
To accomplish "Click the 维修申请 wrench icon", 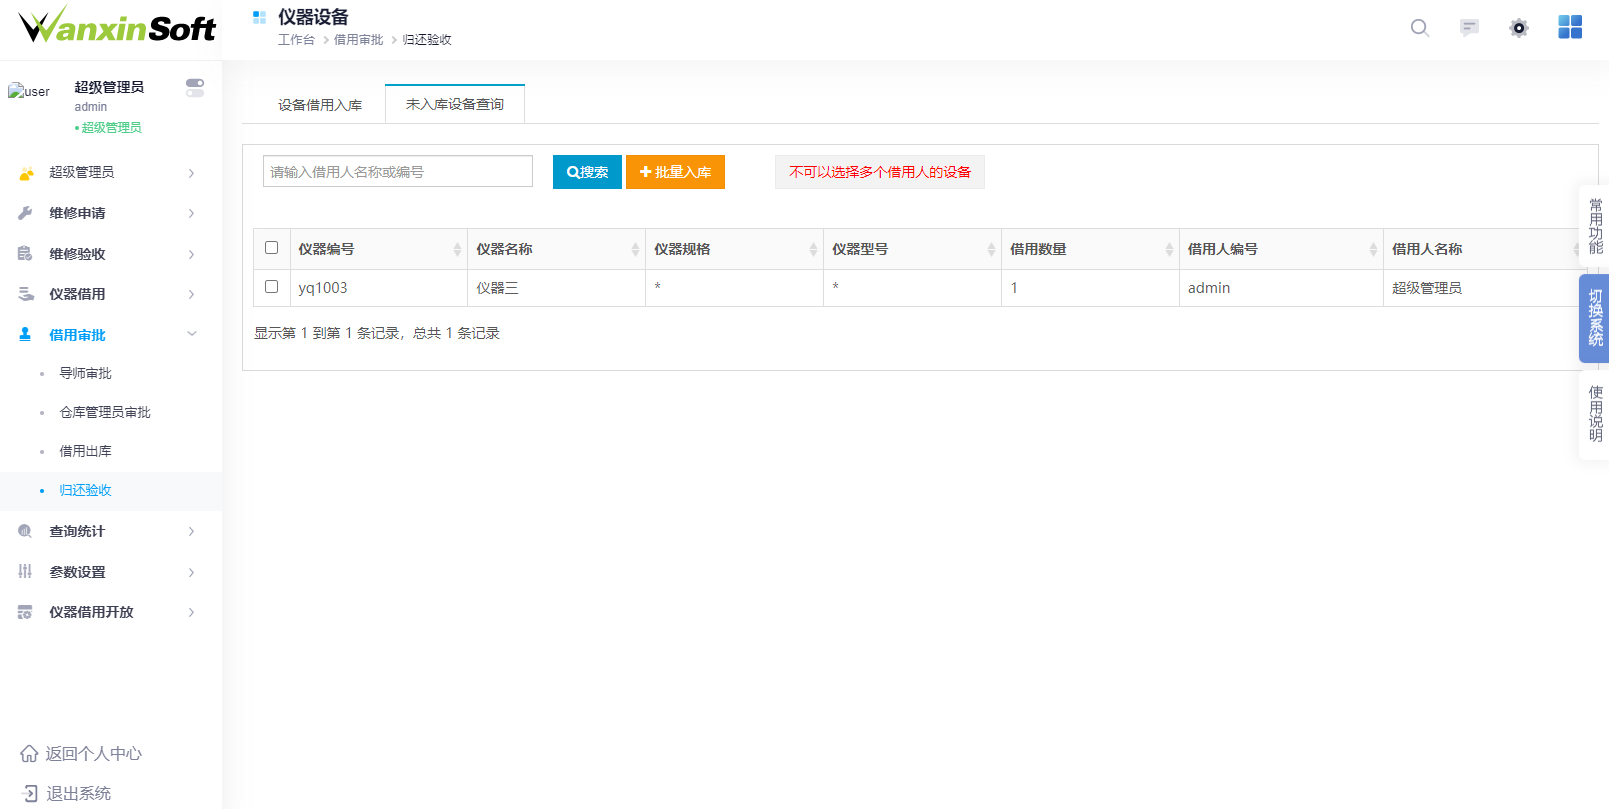I will [25, 213].
